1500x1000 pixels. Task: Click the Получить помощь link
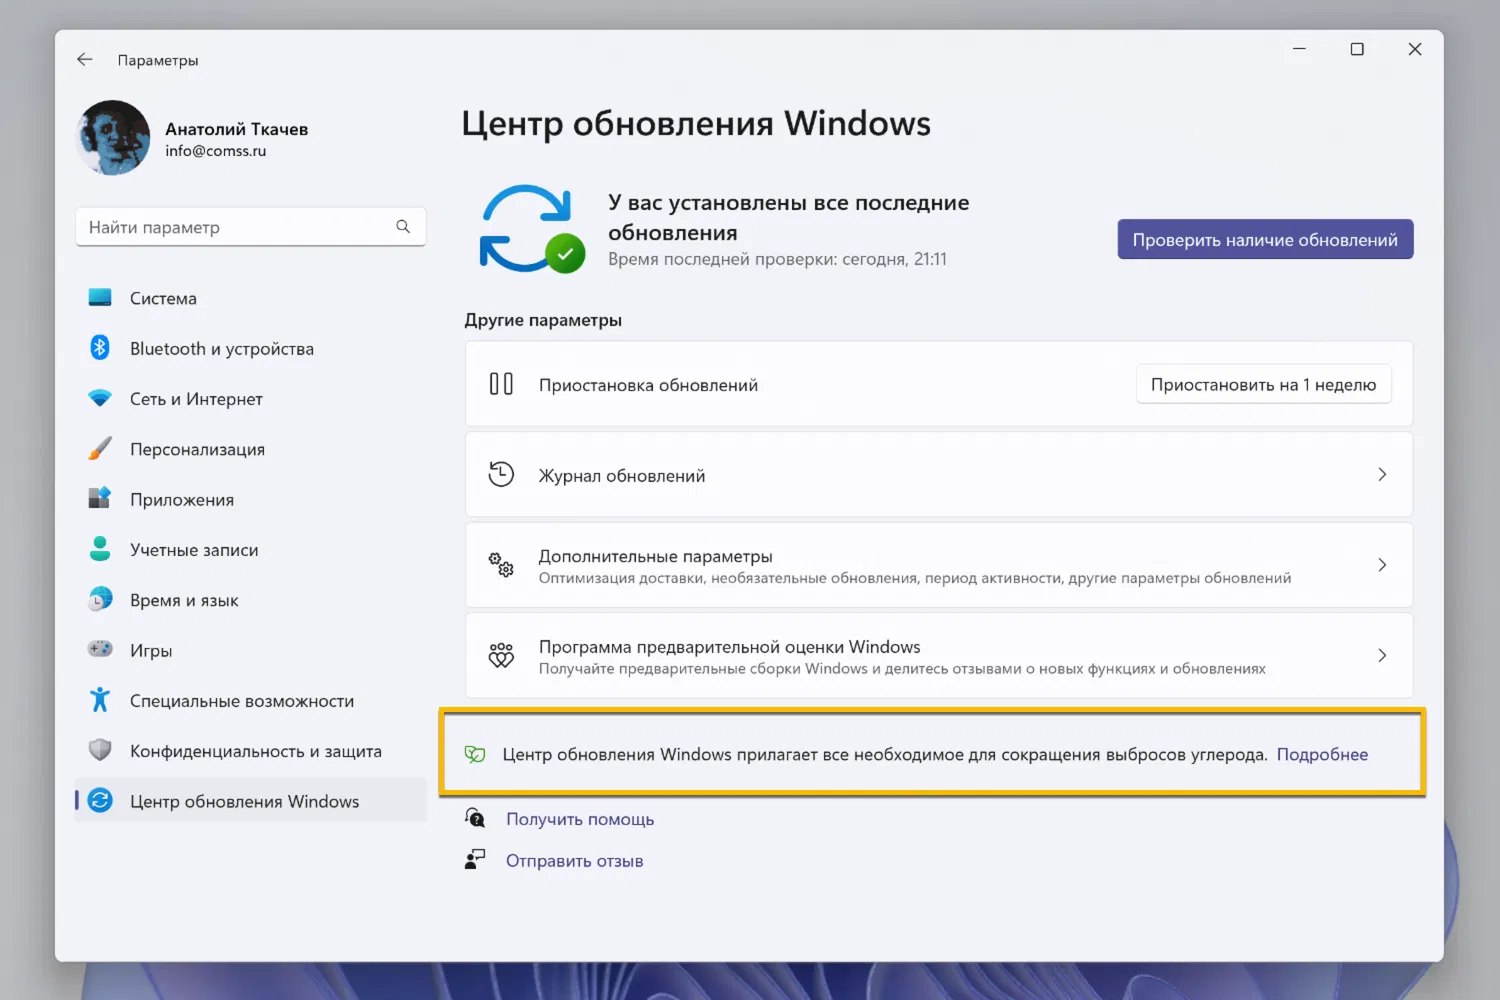579,819
